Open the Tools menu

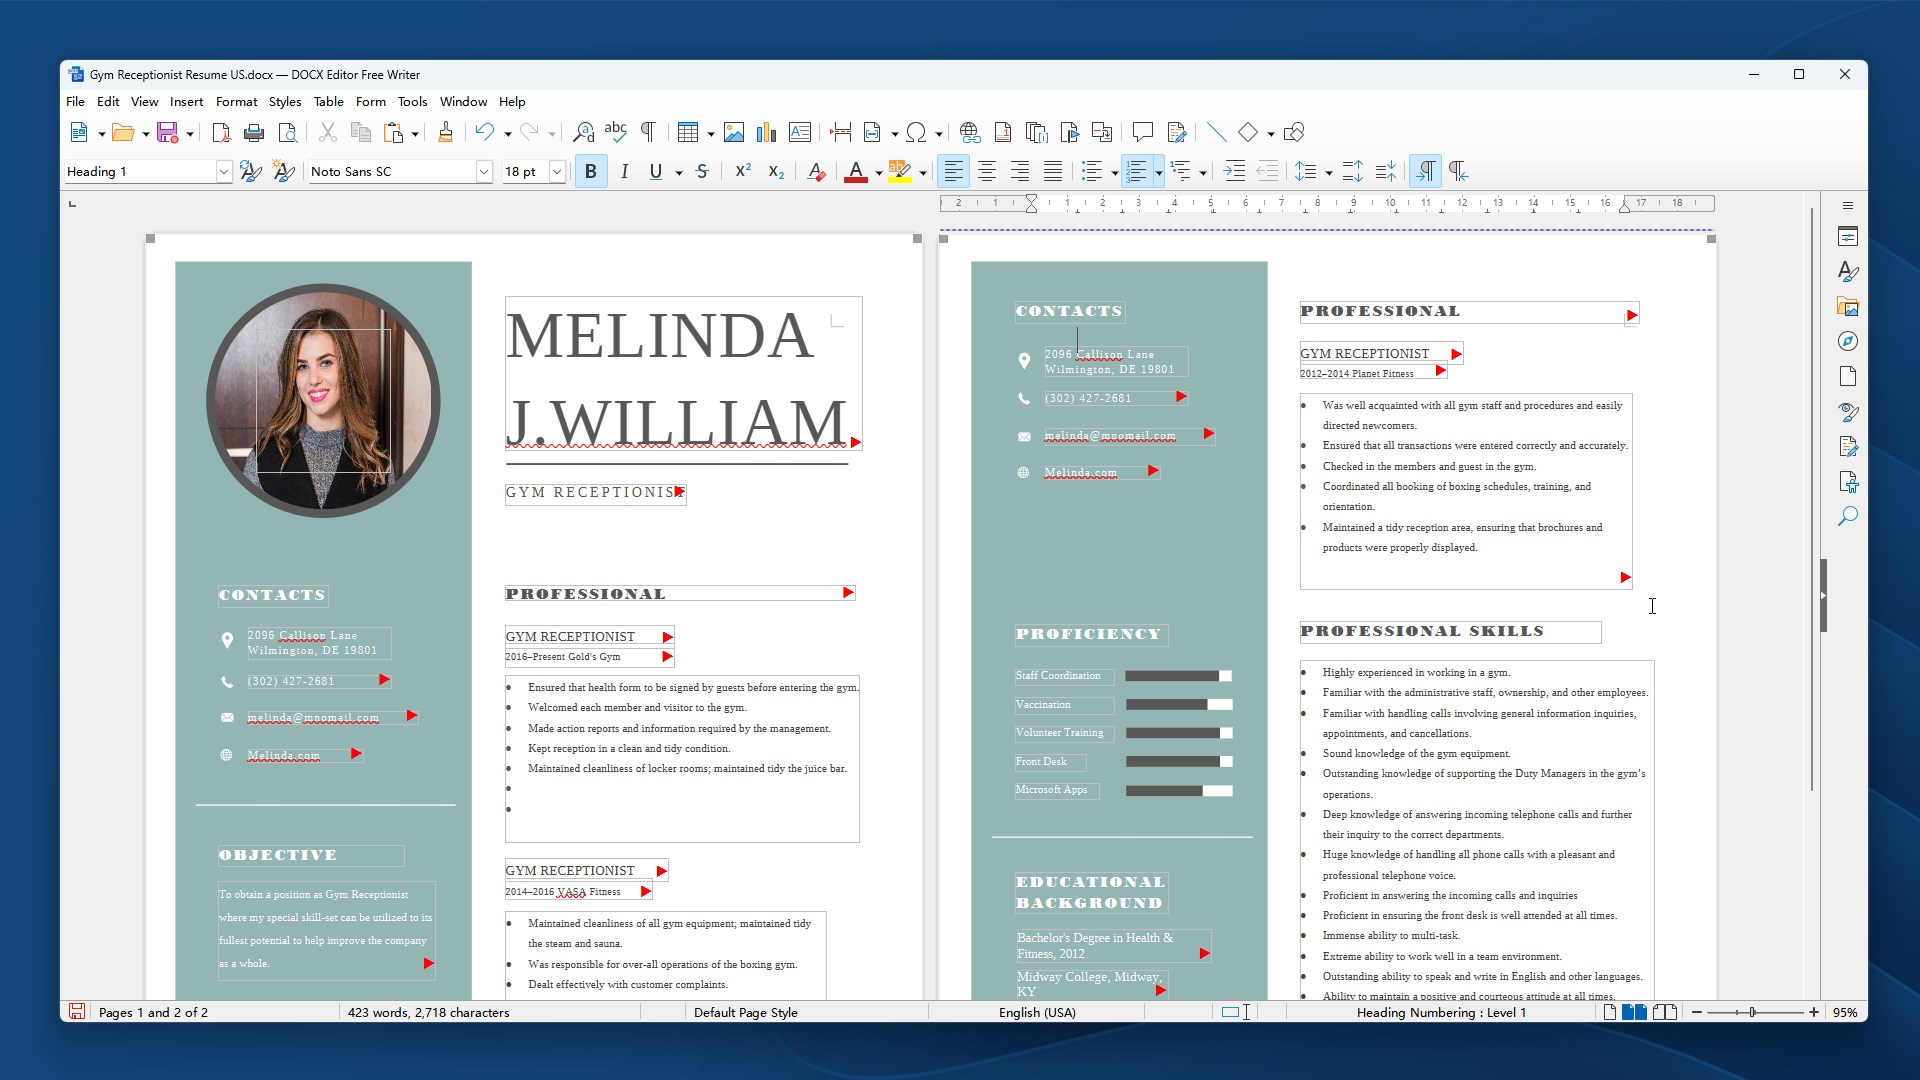pos(412,102)
